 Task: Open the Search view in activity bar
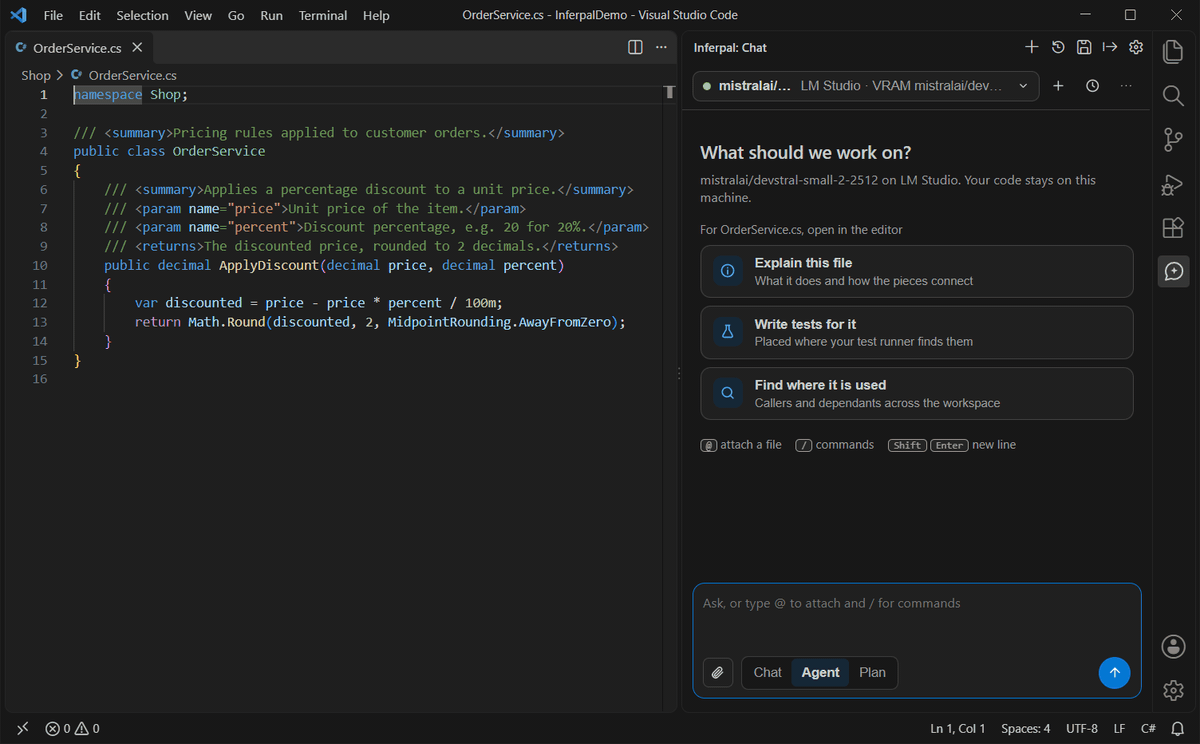coord(1174,95)
